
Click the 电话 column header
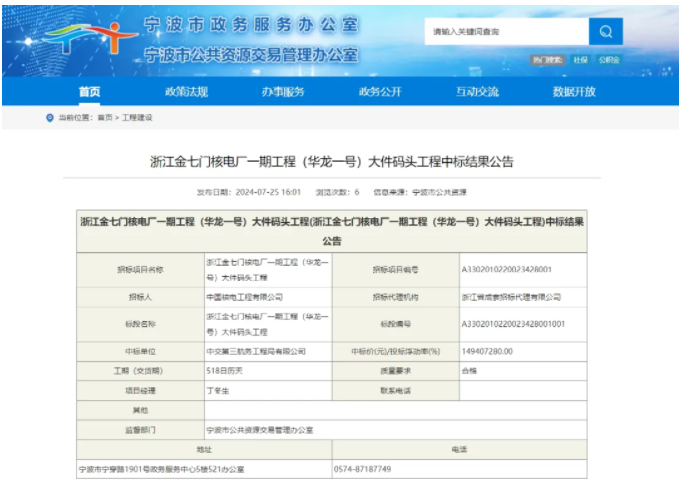pyautogui.click(x=460, y=450)
